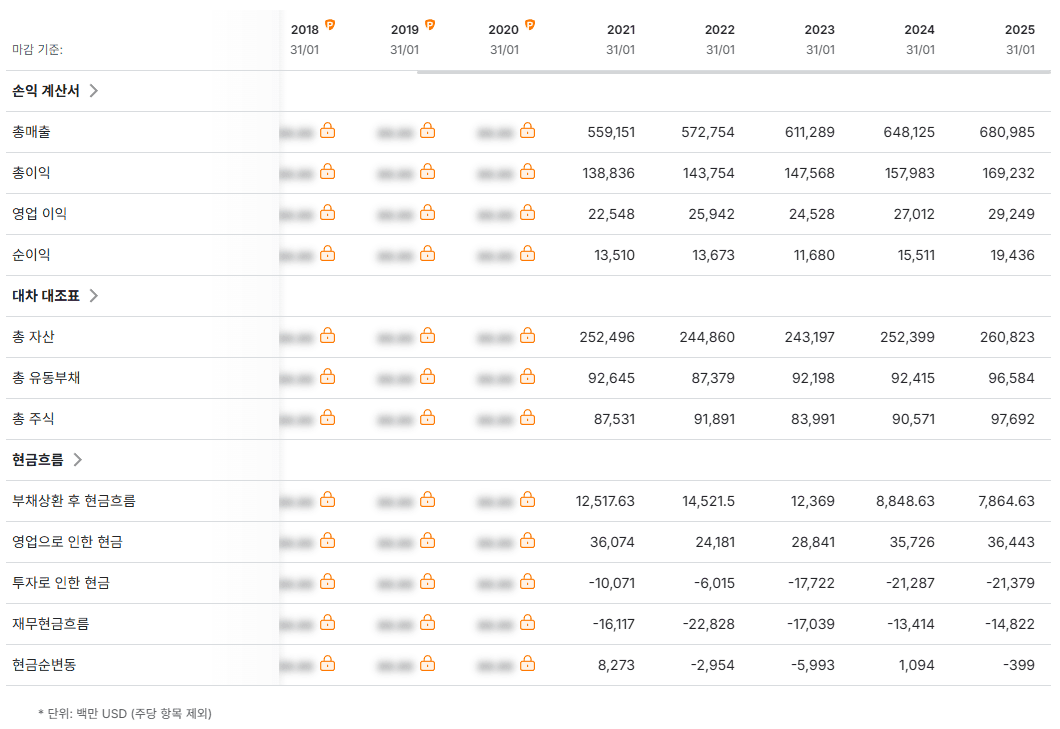Click the 2024 investing cash value -21,287

click(911, 583)
